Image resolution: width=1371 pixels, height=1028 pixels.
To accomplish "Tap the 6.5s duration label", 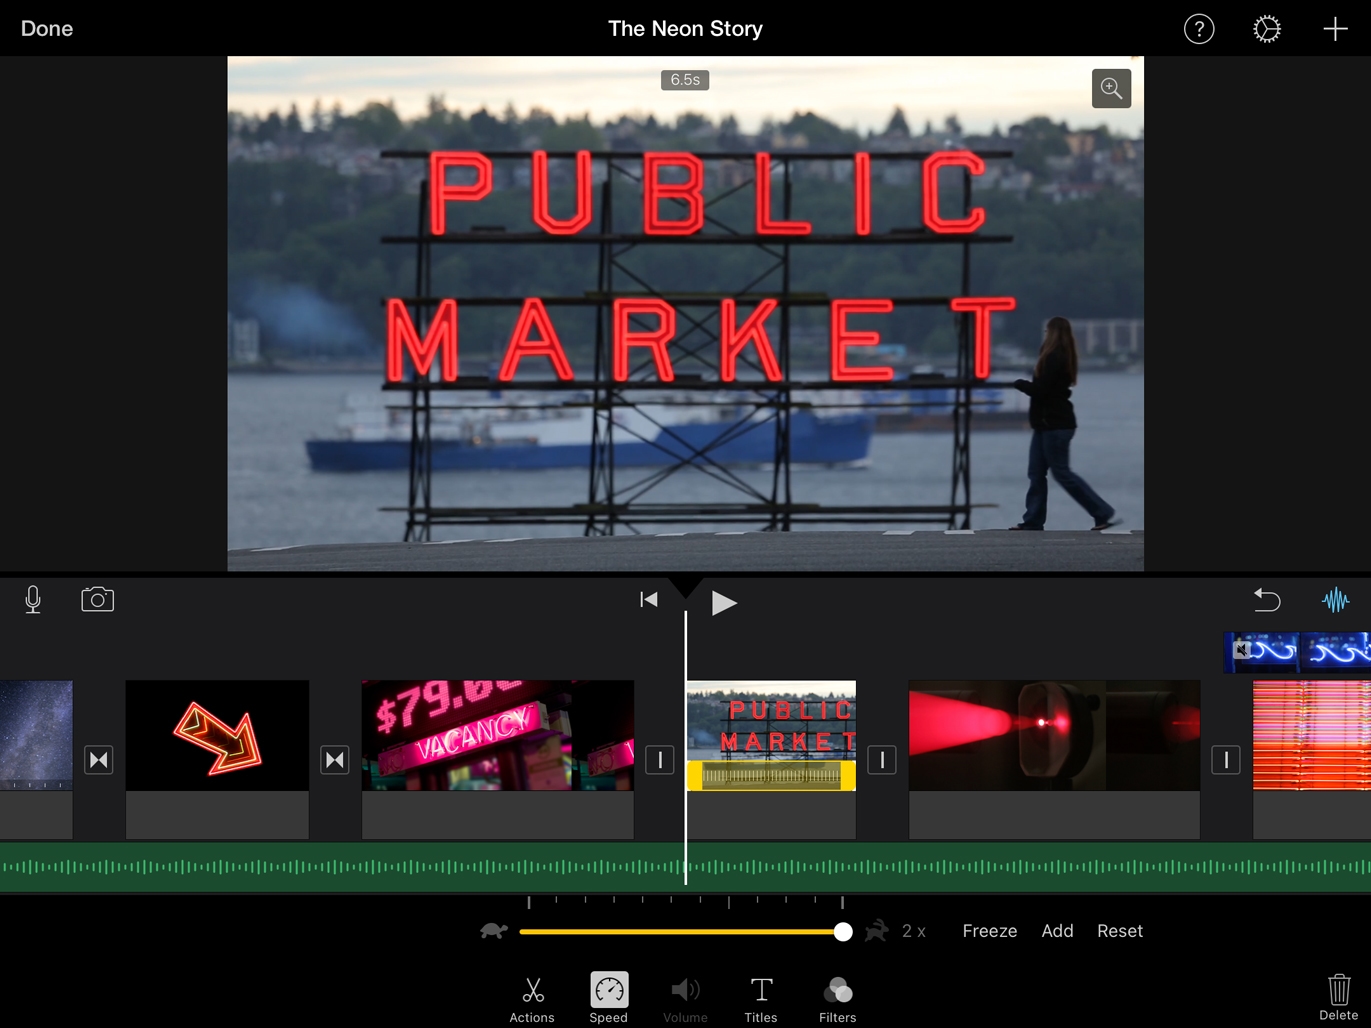I will coord(685,80).
